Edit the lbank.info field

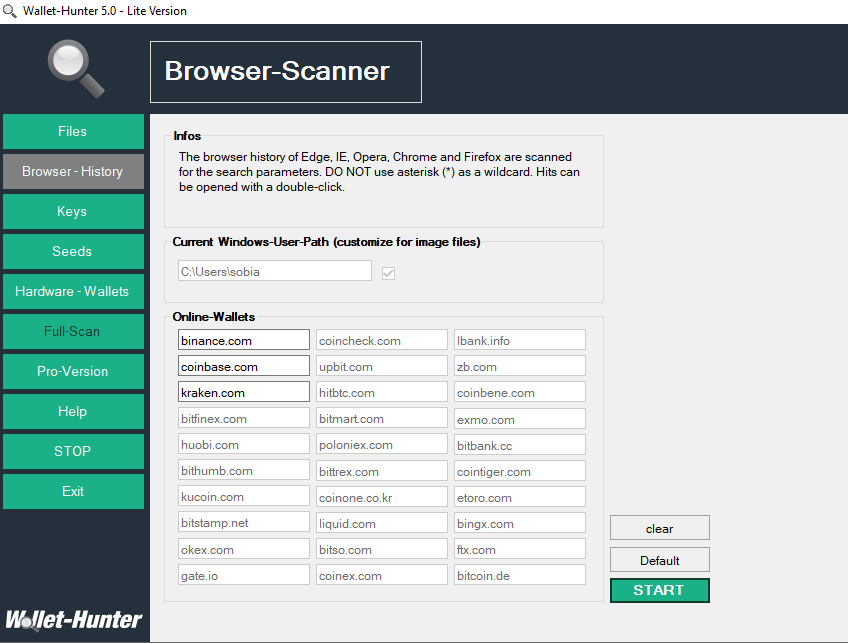[x=520, y=340]
